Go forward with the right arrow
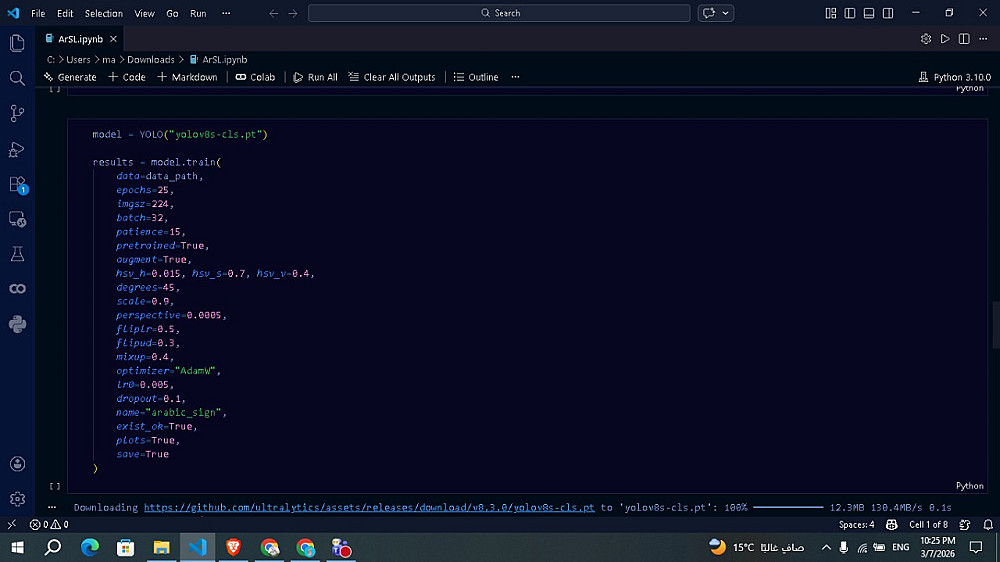The width and height of the screenshot is (1000, 562). 293,13
